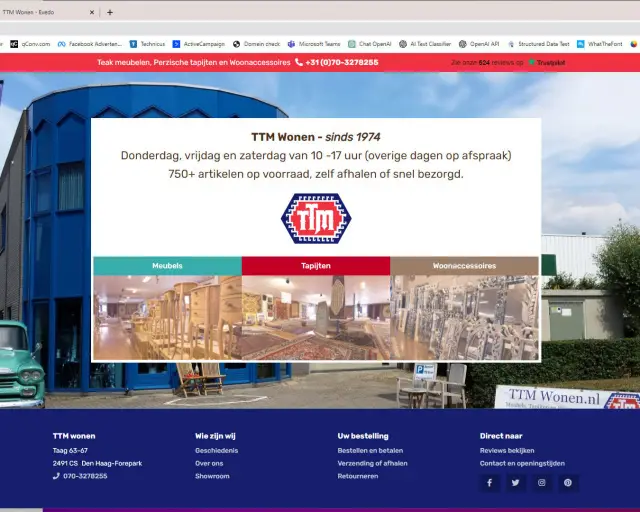This screenshot has height=512, width=640.
Task: Click the Meubels furniture showroom photo
Action: pos(167,318)
